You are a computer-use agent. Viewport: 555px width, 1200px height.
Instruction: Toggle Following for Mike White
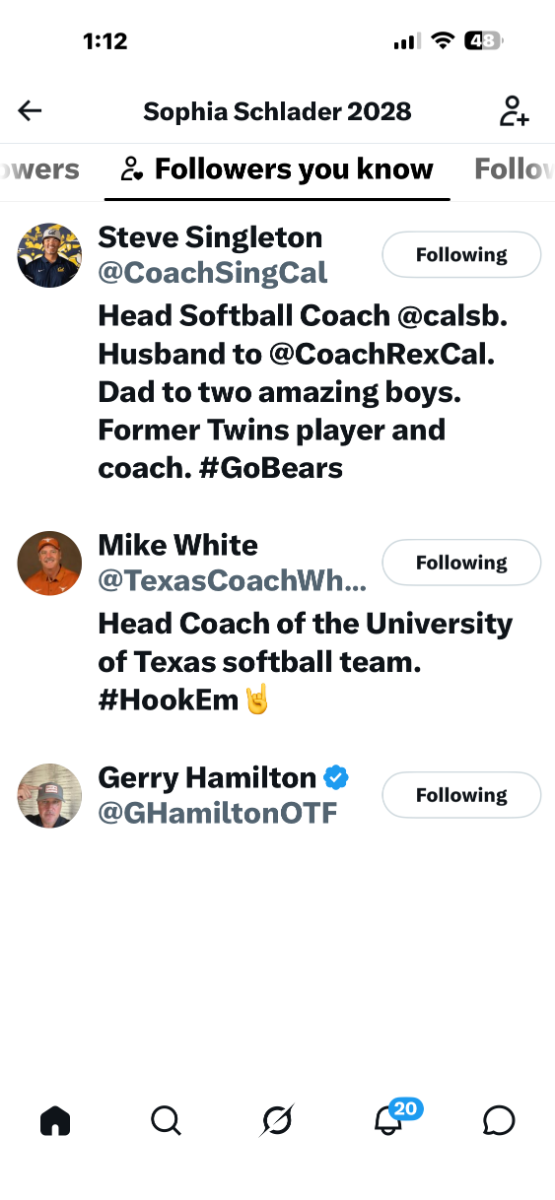point(461,563)
